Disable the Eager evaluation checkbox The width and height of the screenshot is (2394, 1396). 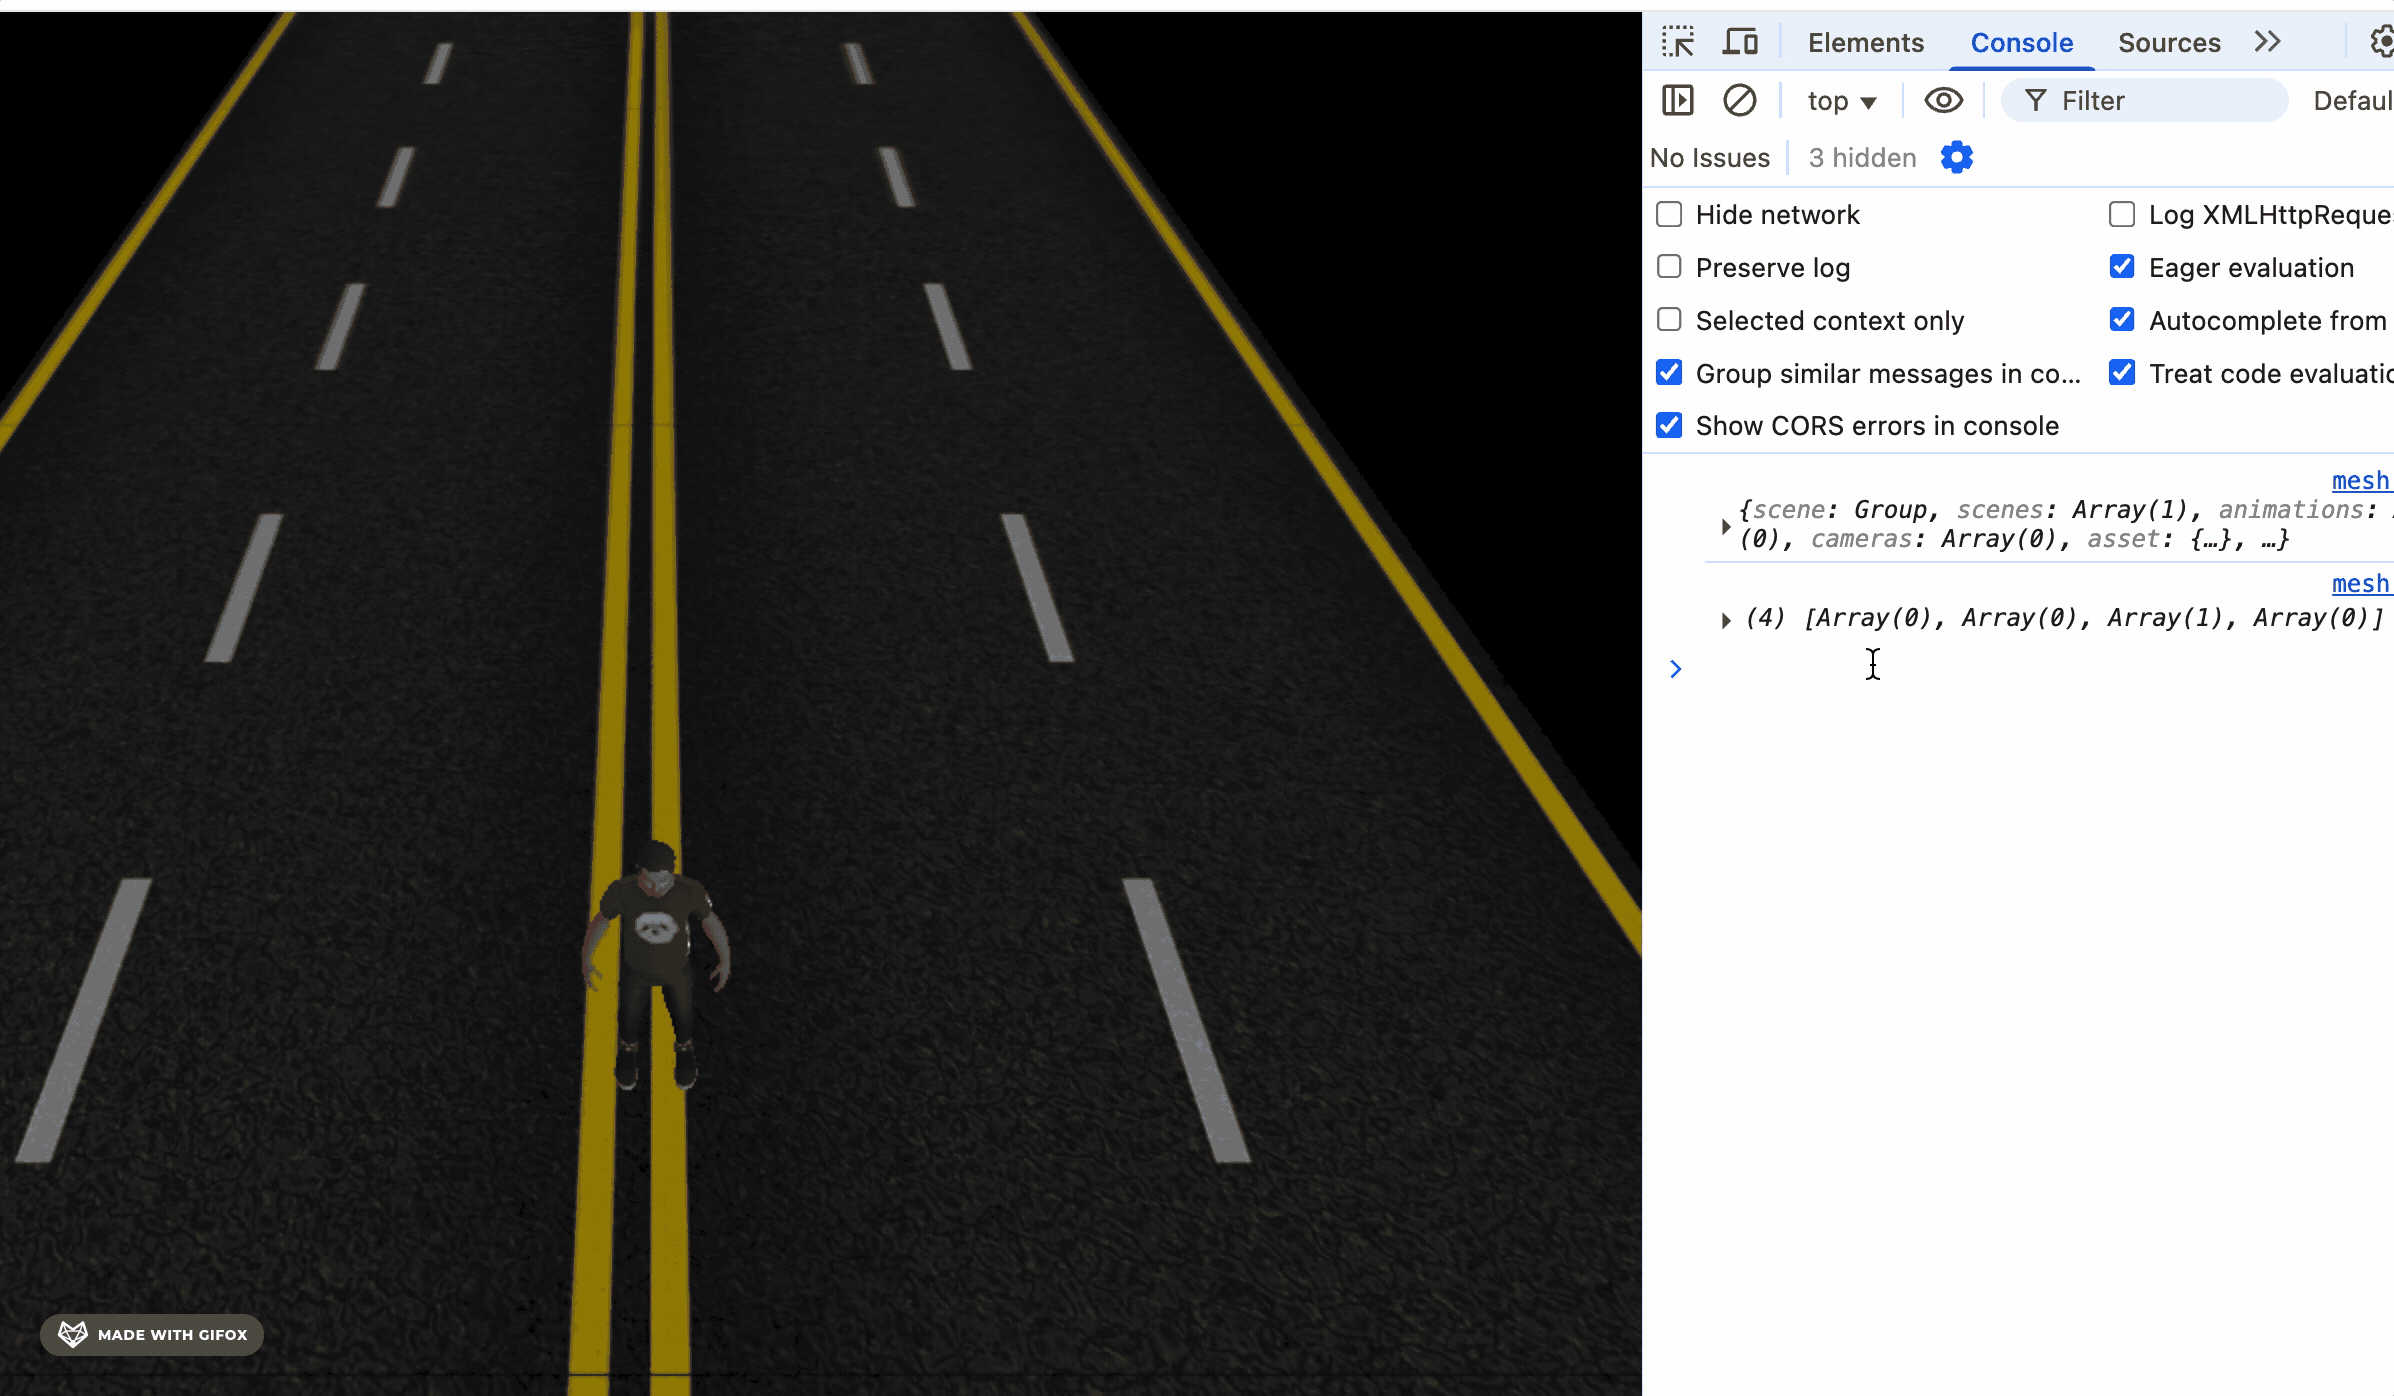(x=2122, y=266)
